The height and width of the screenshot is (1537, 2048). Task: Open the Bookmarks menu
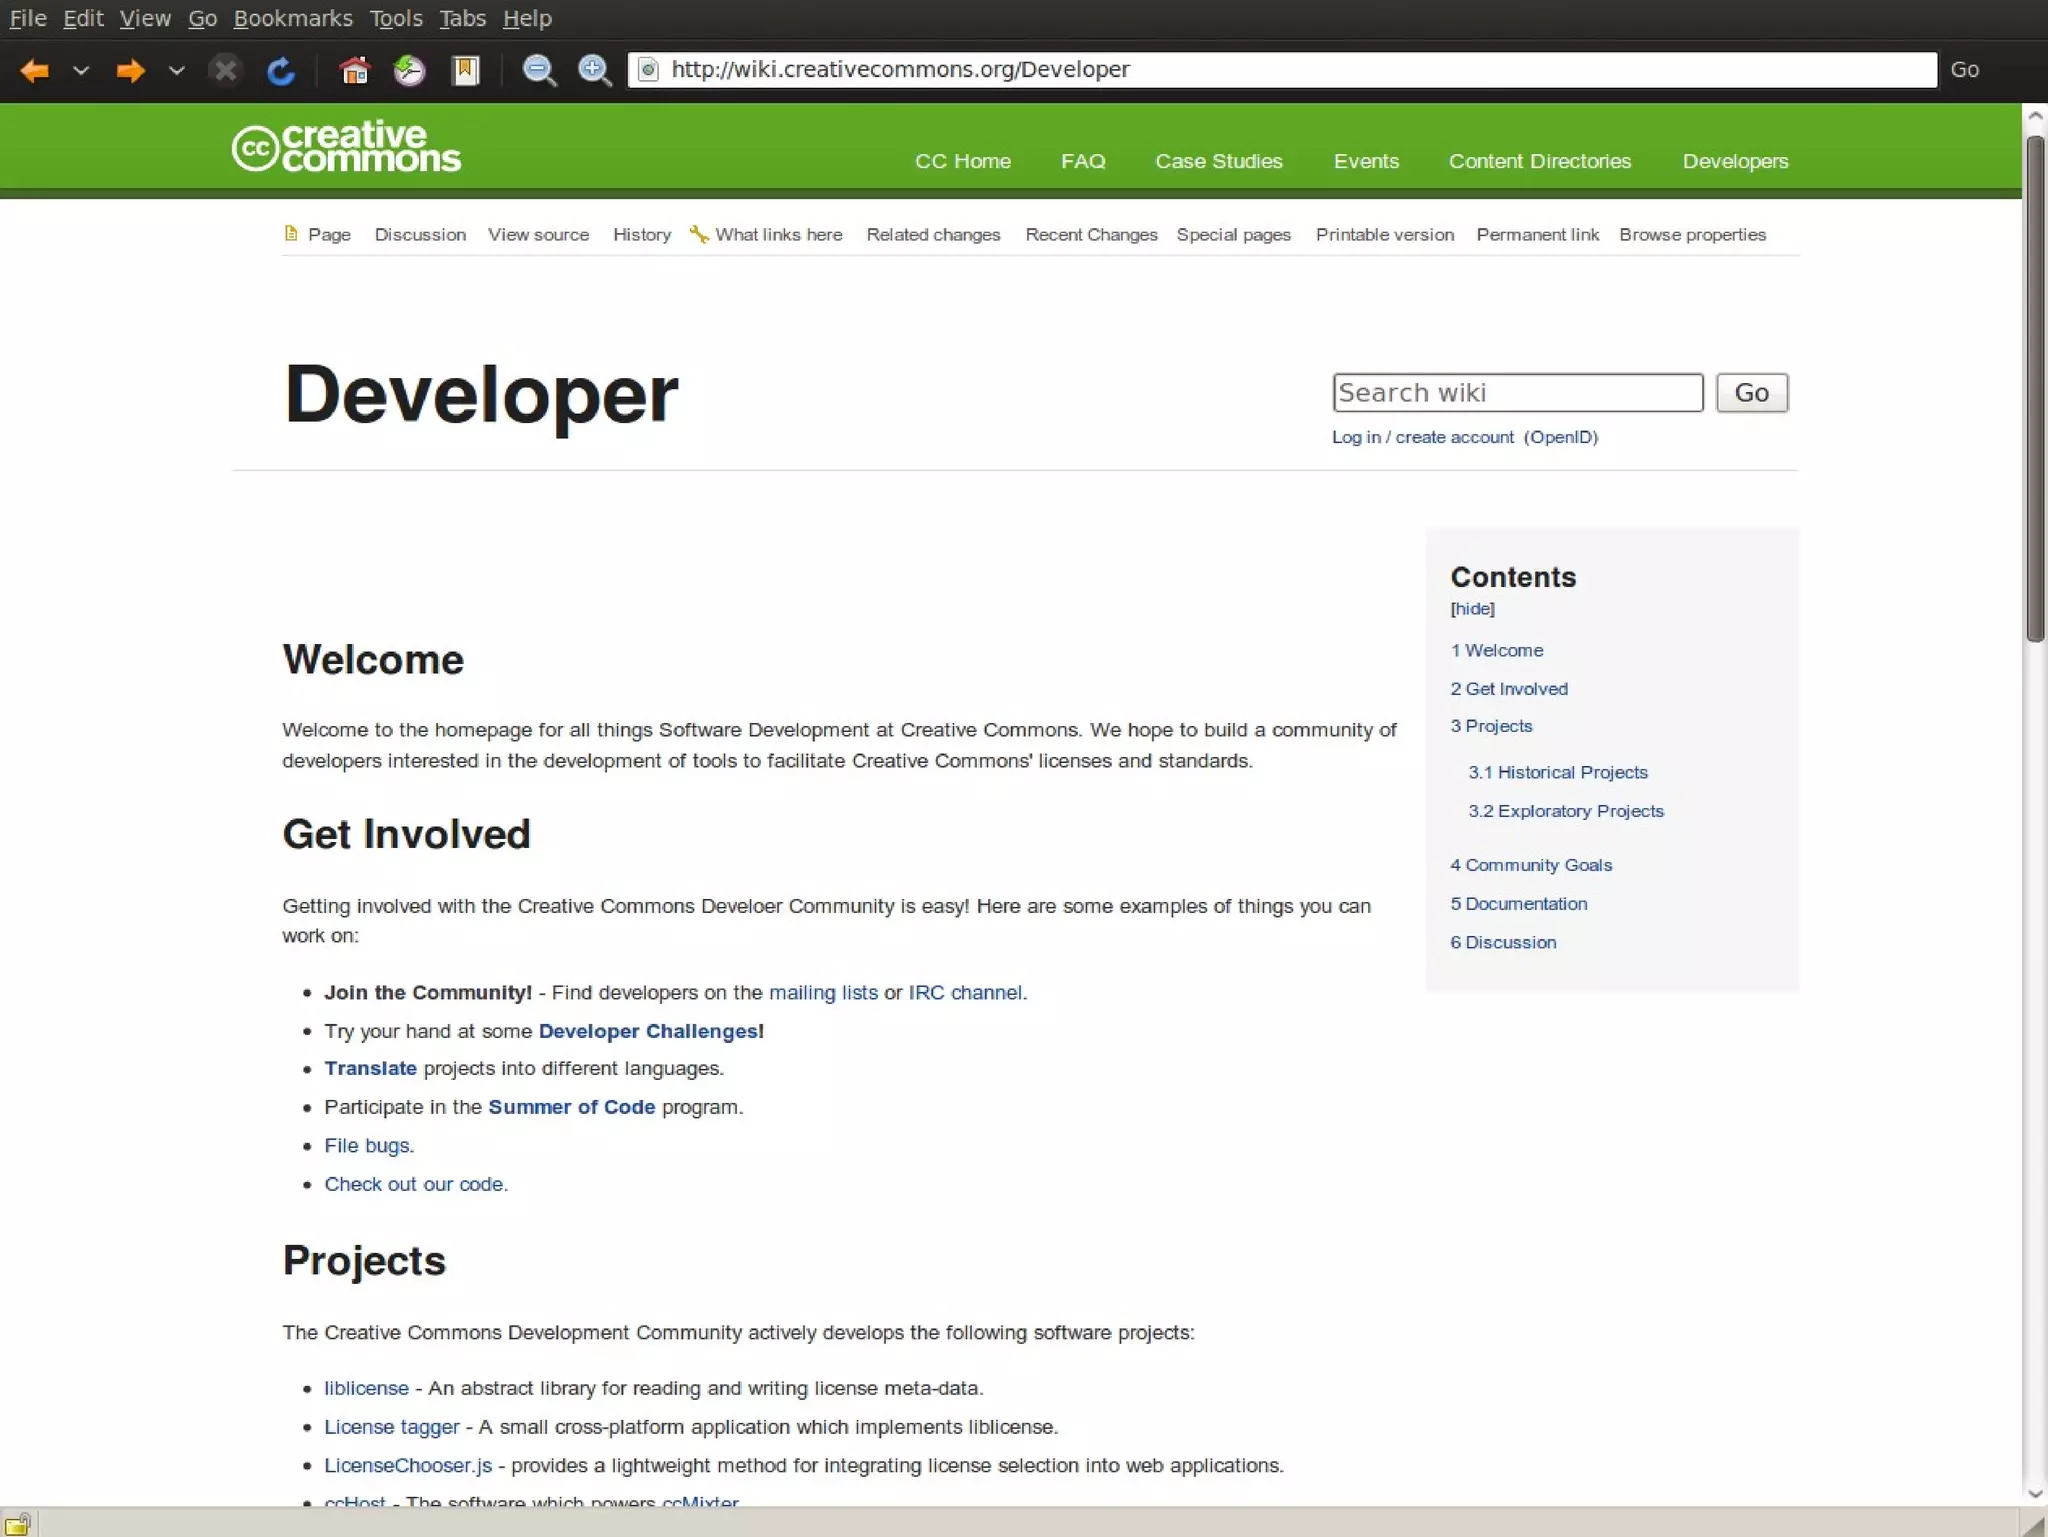coord(292,18)
